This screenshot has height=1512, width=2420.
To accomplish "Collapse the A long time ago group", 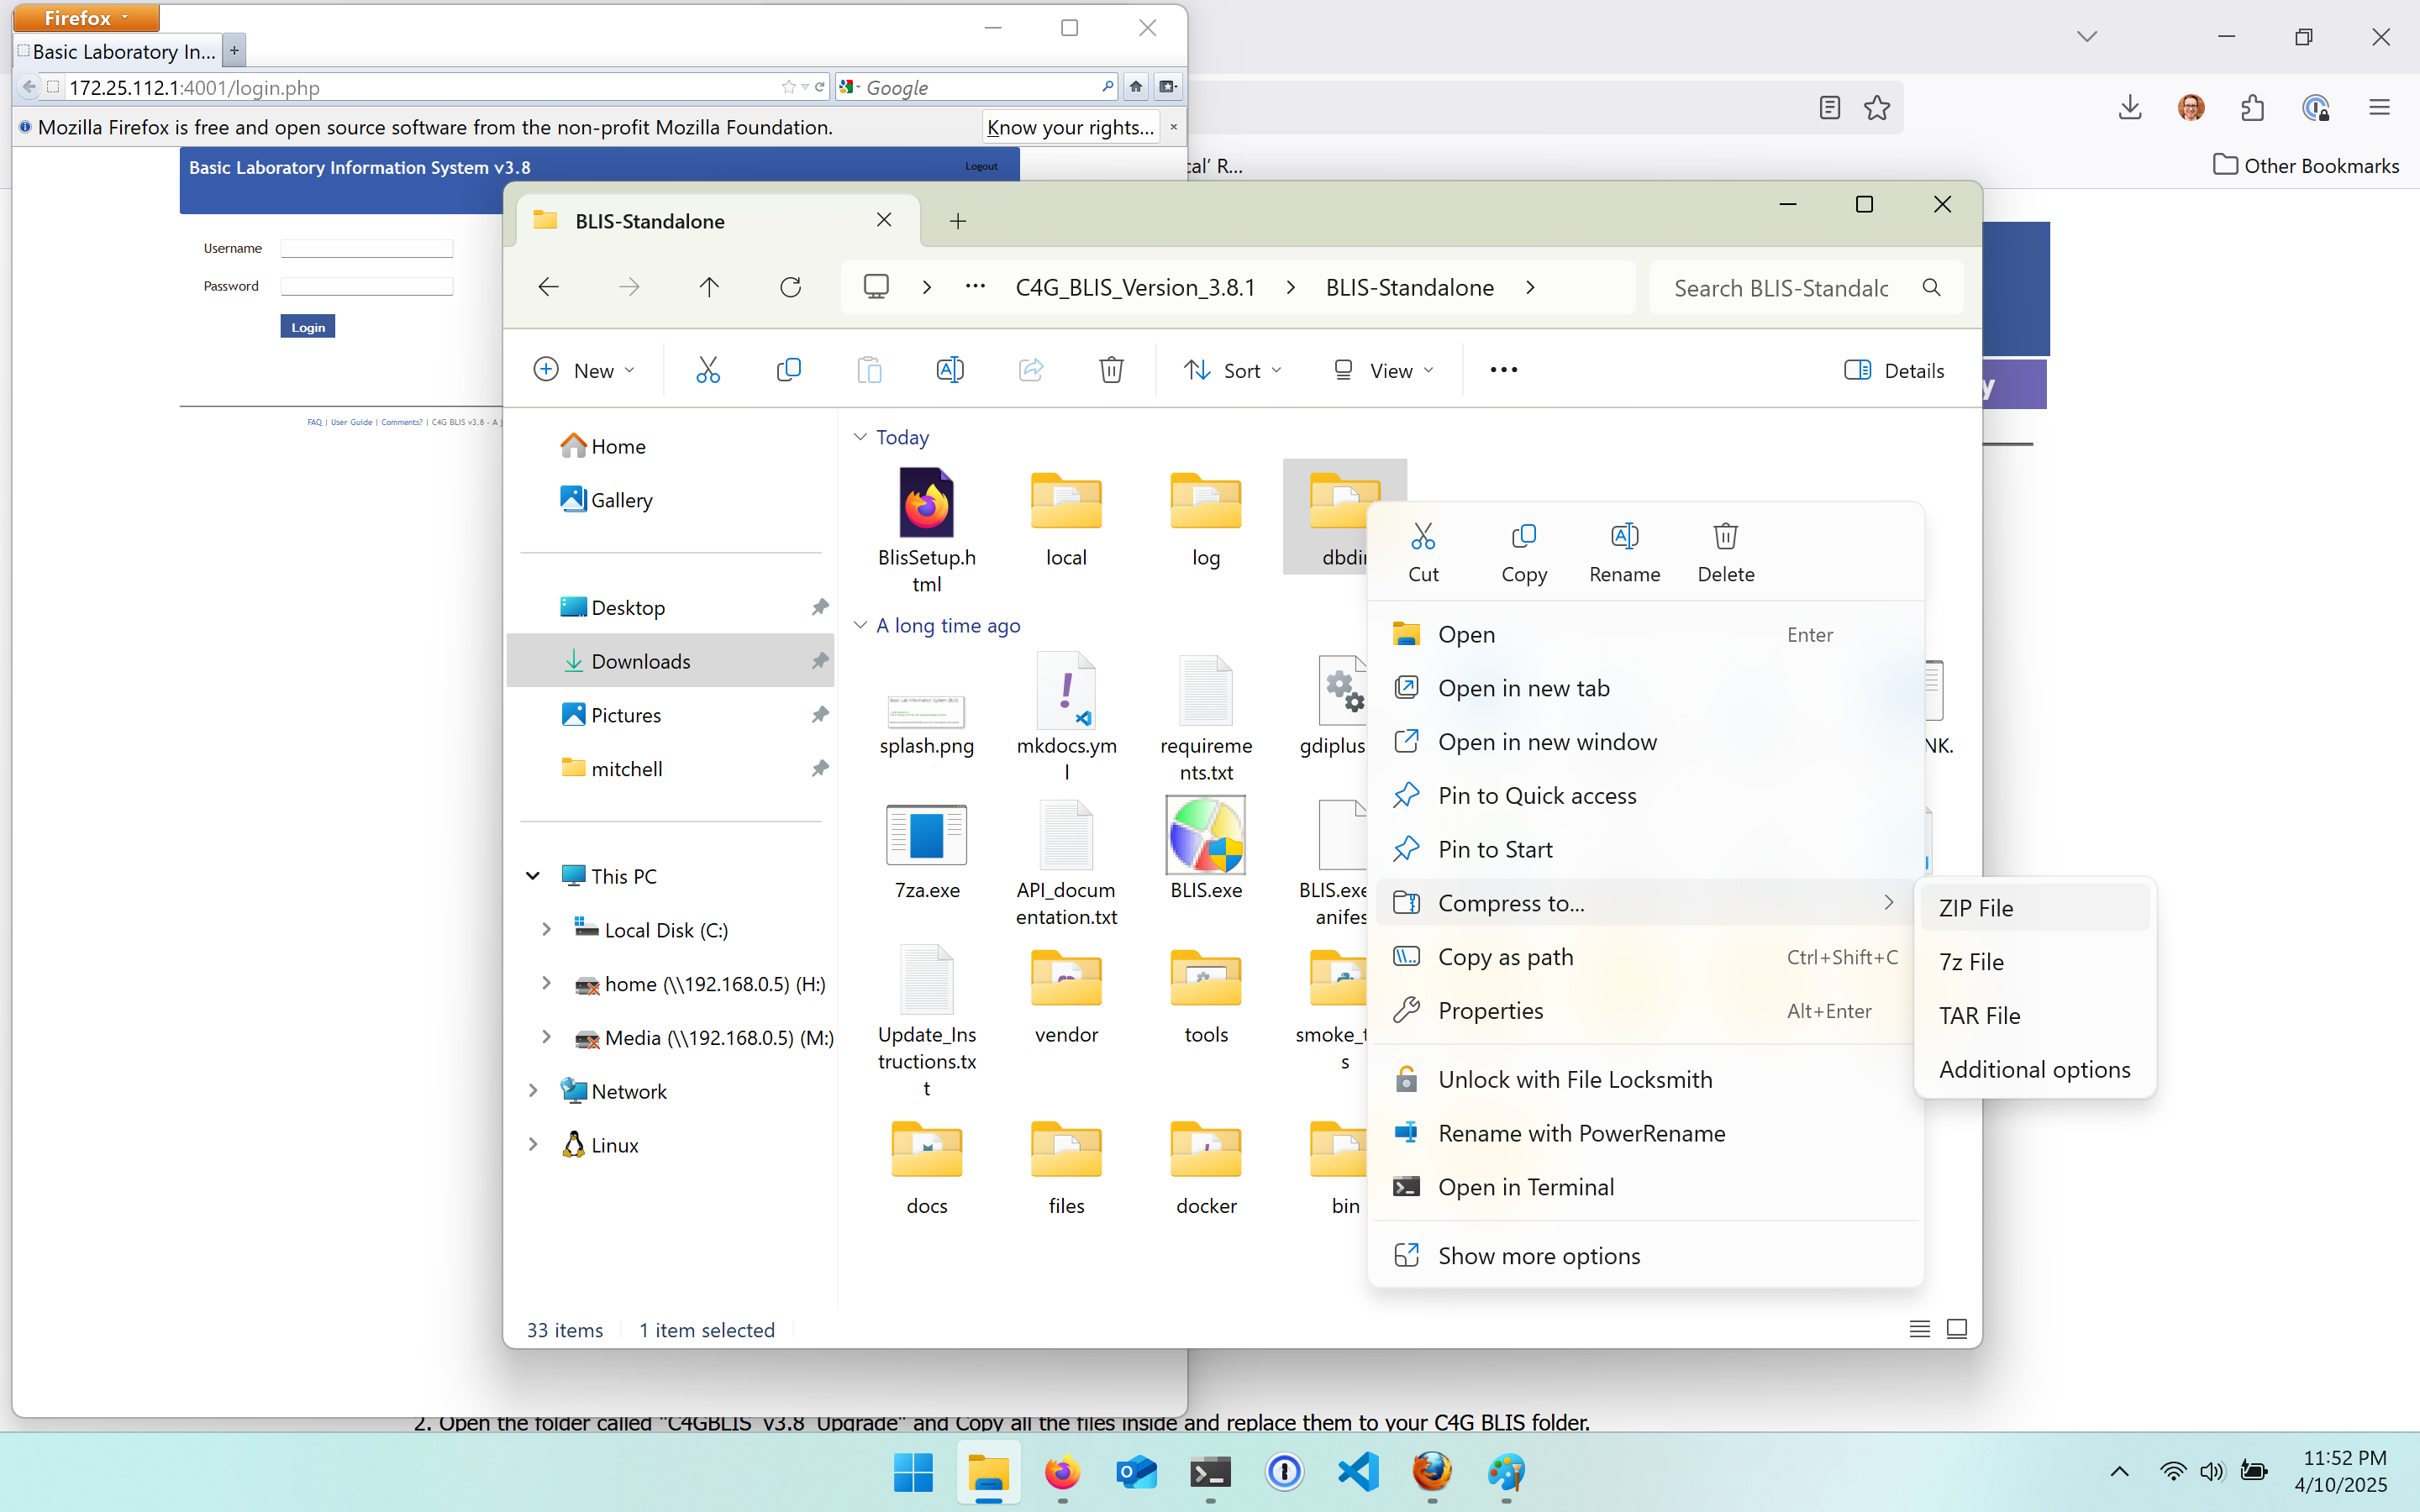I will [860, 625].
